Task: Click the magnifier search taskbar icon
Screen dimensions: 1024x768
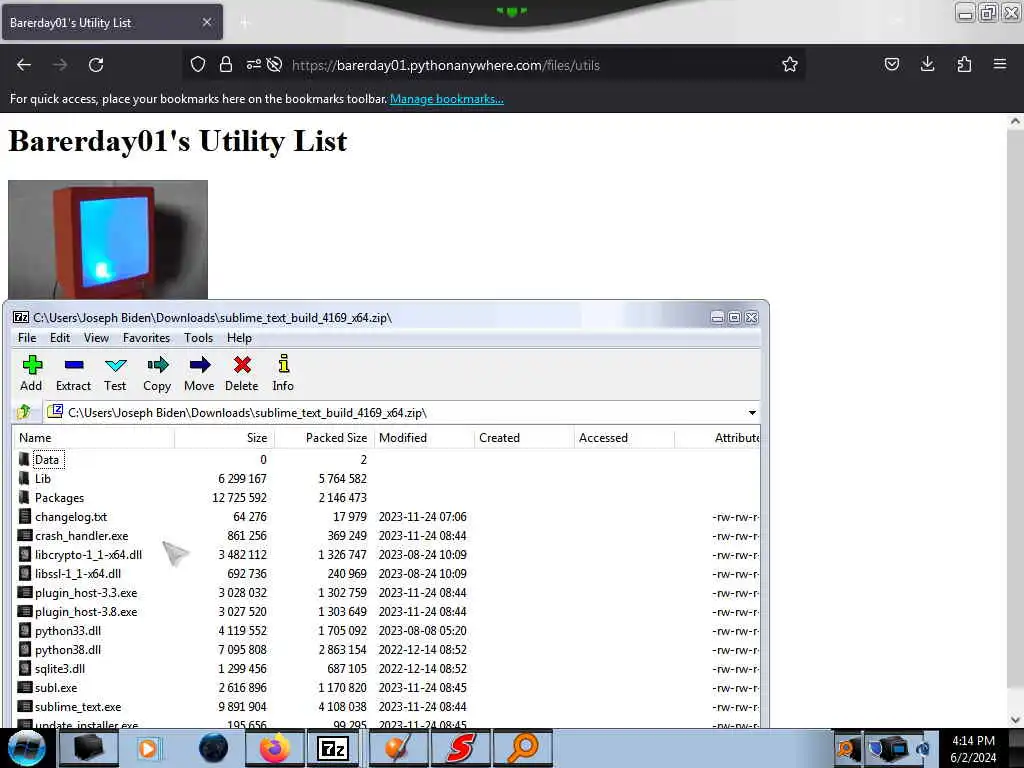Action: [523, 748]
